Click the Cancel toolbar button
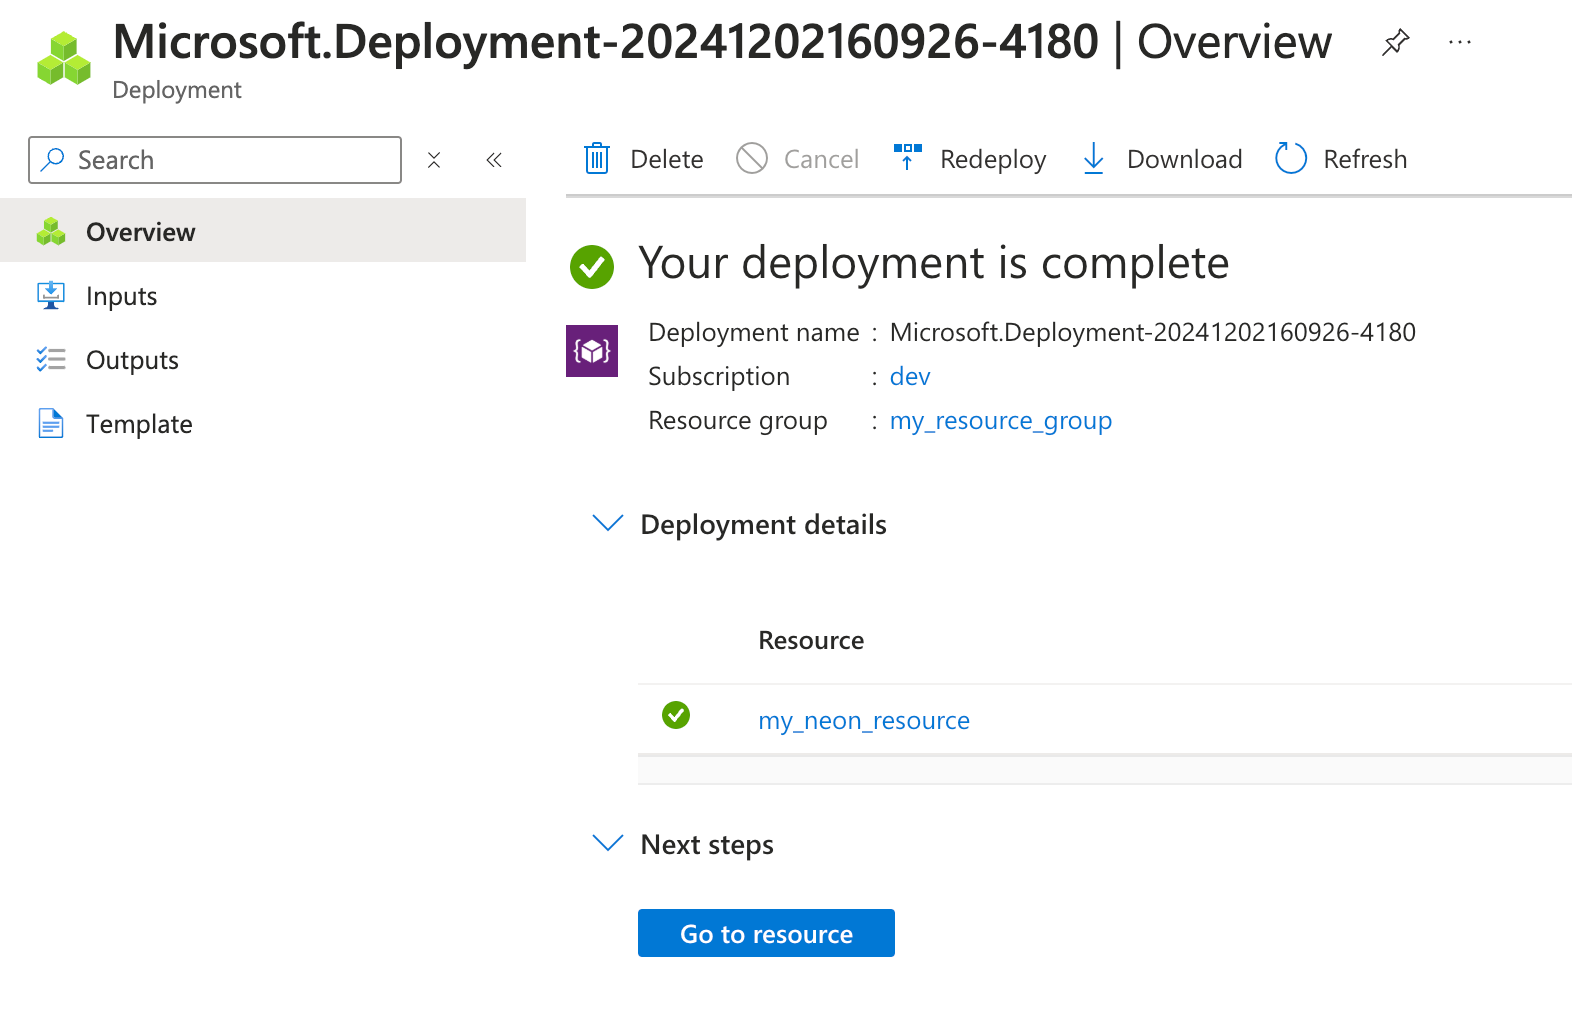1572x1012 pixels. tap(798, 159)
